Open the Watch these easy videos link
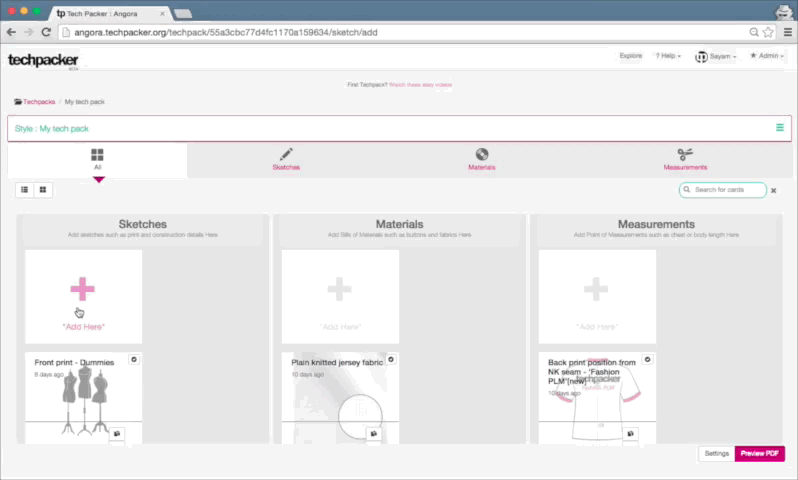The image size is (798, 480). (420, 85)
